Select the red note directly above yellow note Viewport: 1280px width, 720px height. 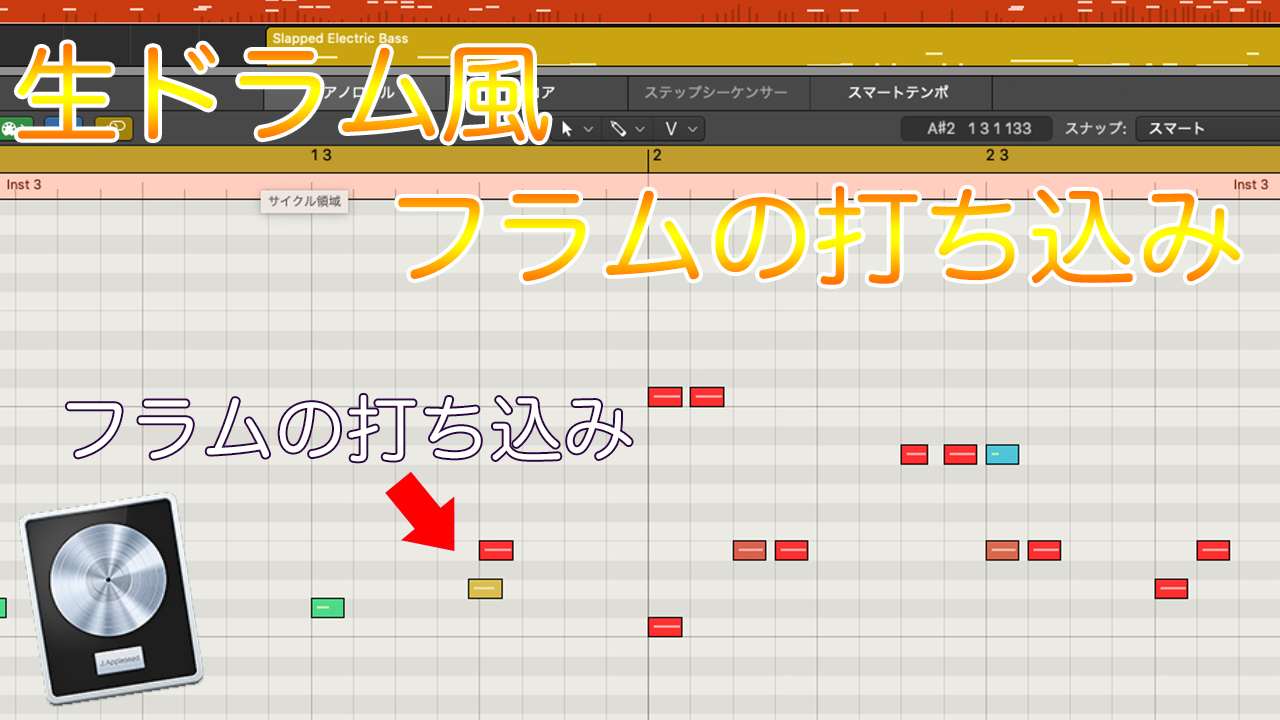[496, 550]
